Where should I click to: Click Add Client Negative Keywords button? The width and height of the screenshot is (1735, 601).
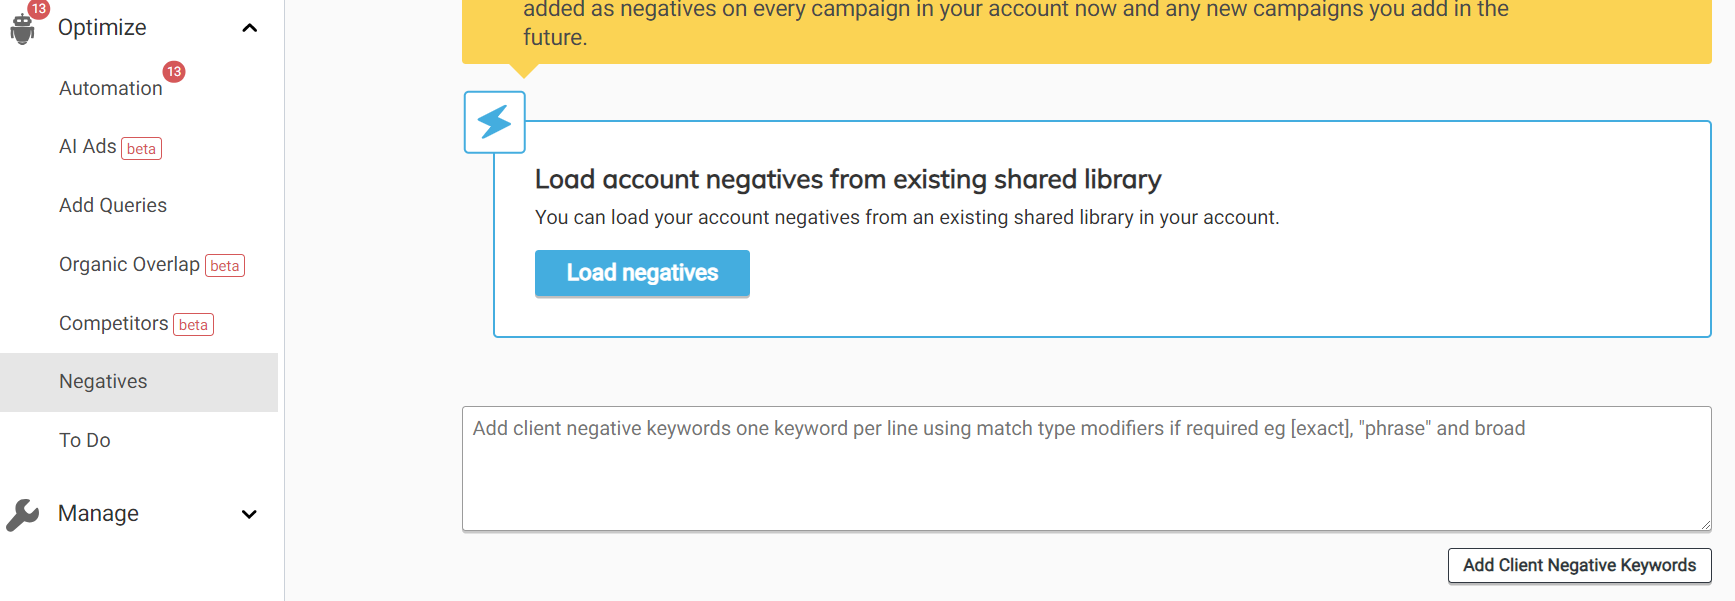click(1579, 565)
